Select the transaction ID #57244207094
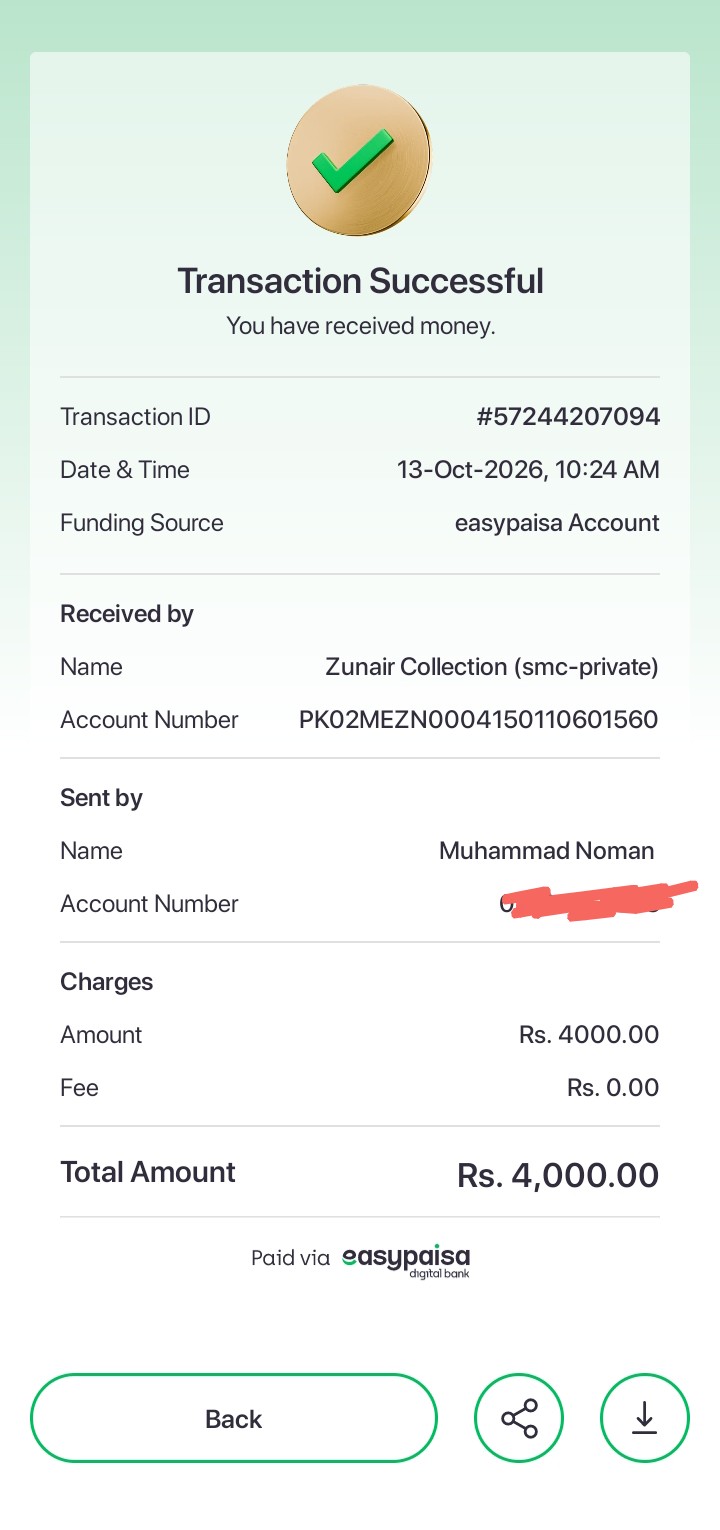This screenshot has height=1530, width=720. pos(568,417)
